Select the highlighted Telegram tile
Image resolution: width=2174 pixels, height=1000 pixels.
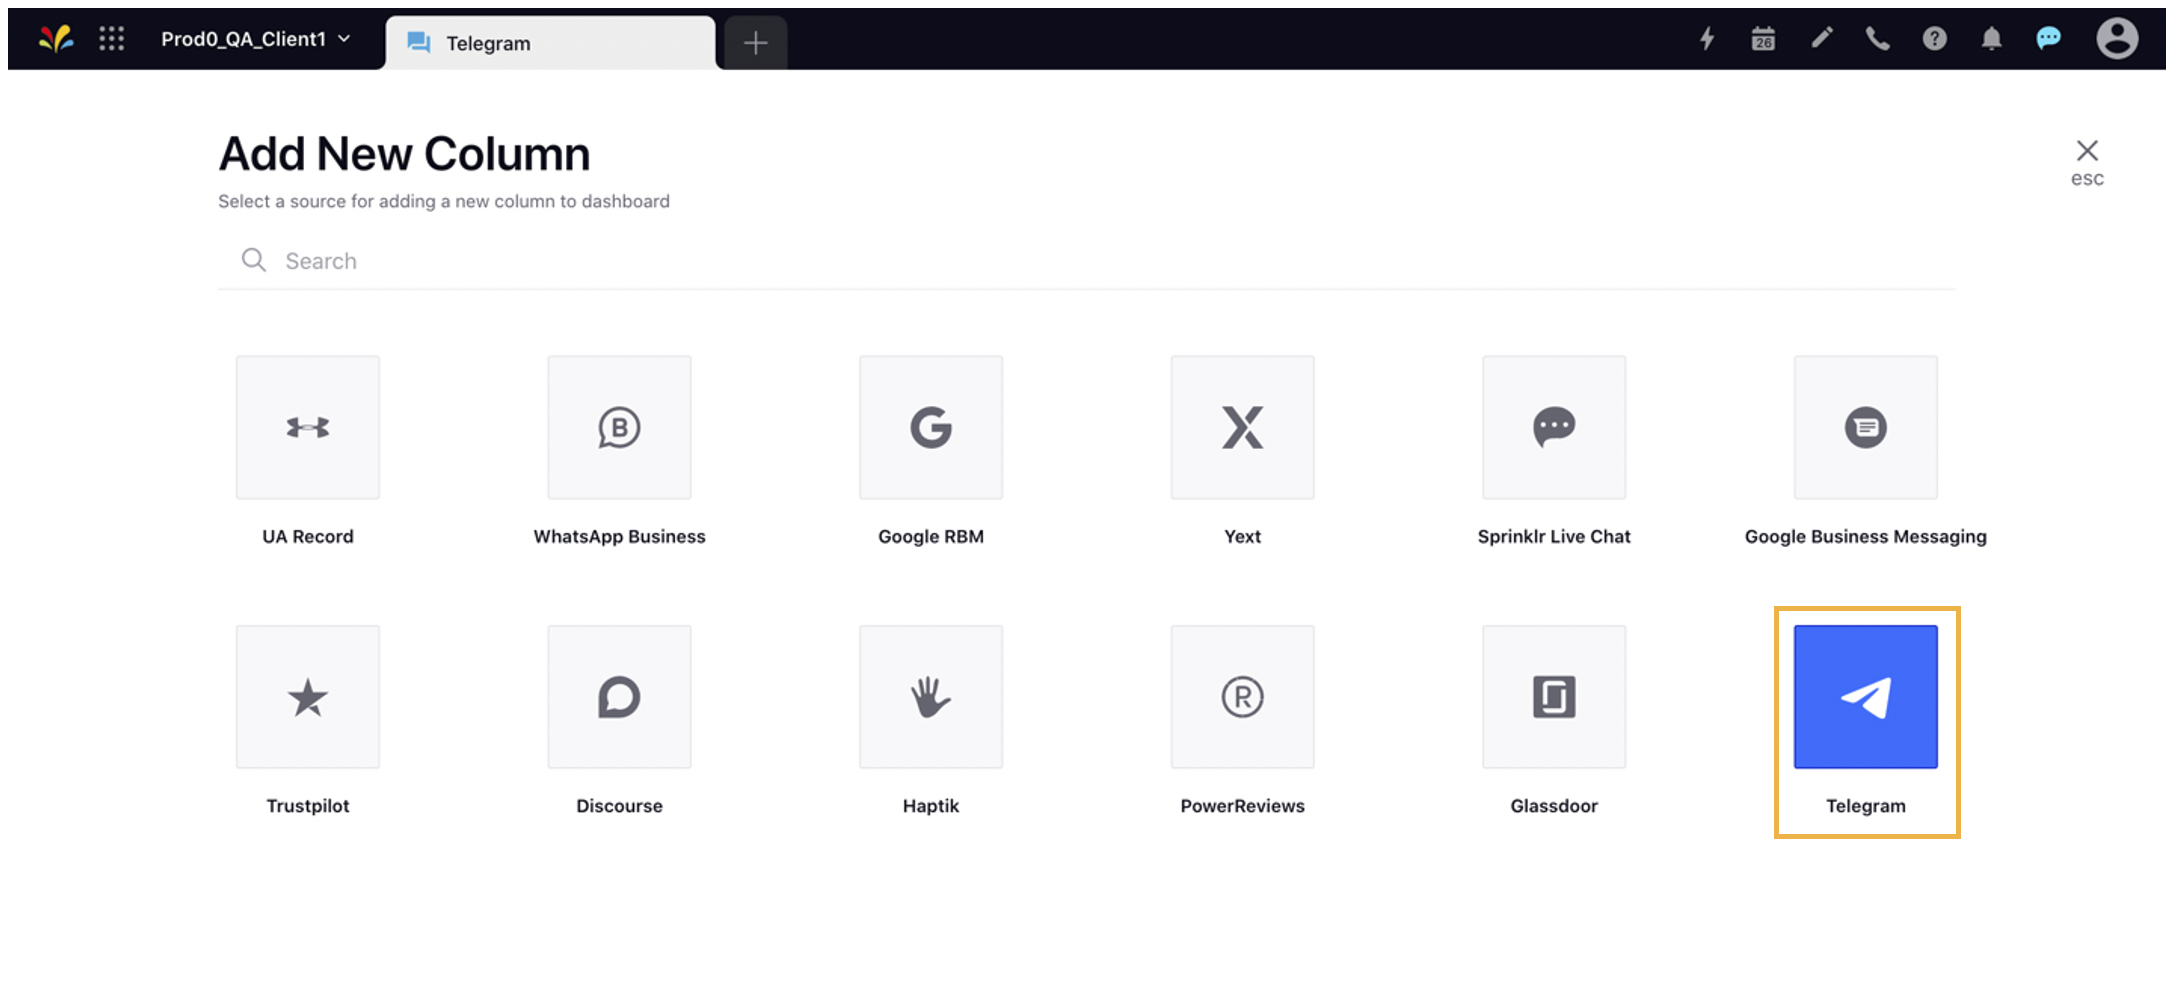coord(1866,697)
